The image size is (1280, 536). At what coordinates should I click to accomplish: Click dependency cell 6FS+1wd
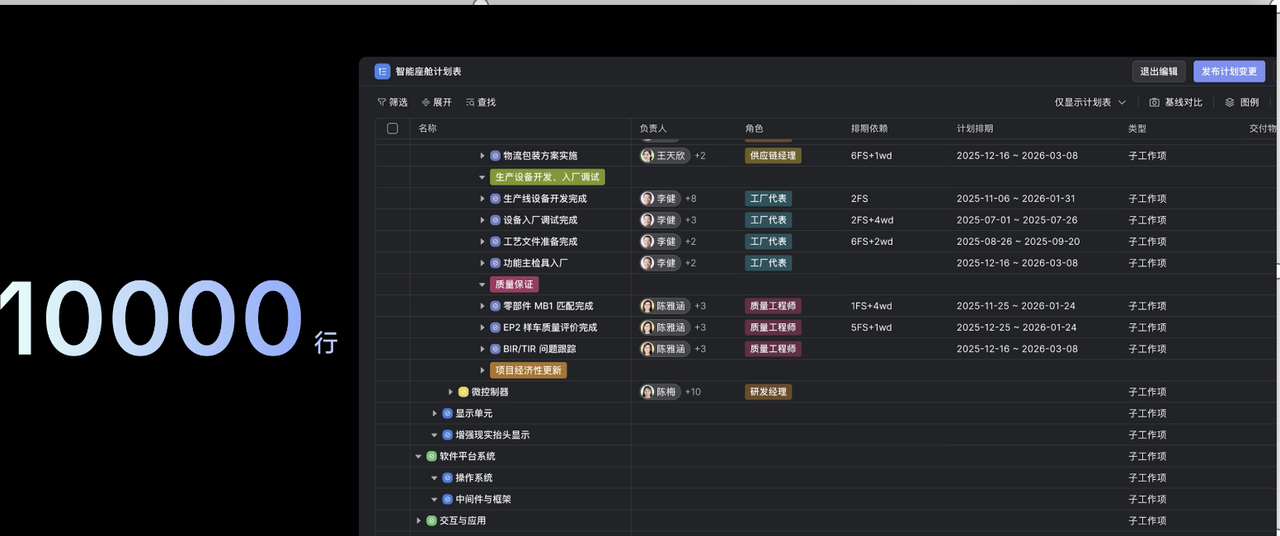[x=872, y=155]
